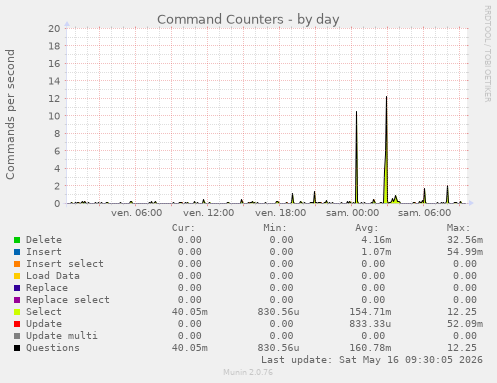Click the orange Insert select legend swatch
The height and width of the screenshot is (383, 497).
tap(17, 264)
